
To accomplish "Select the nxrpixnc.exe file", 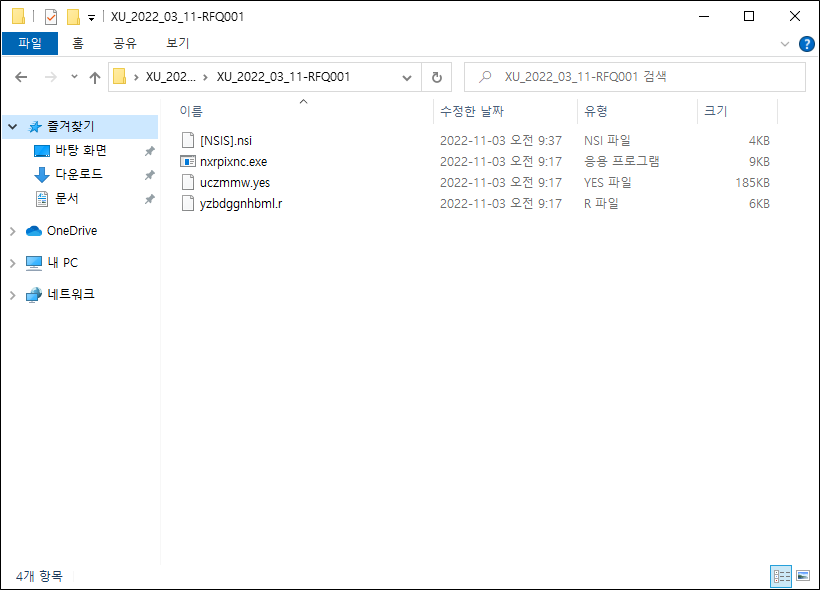I will tap(233, 162).
